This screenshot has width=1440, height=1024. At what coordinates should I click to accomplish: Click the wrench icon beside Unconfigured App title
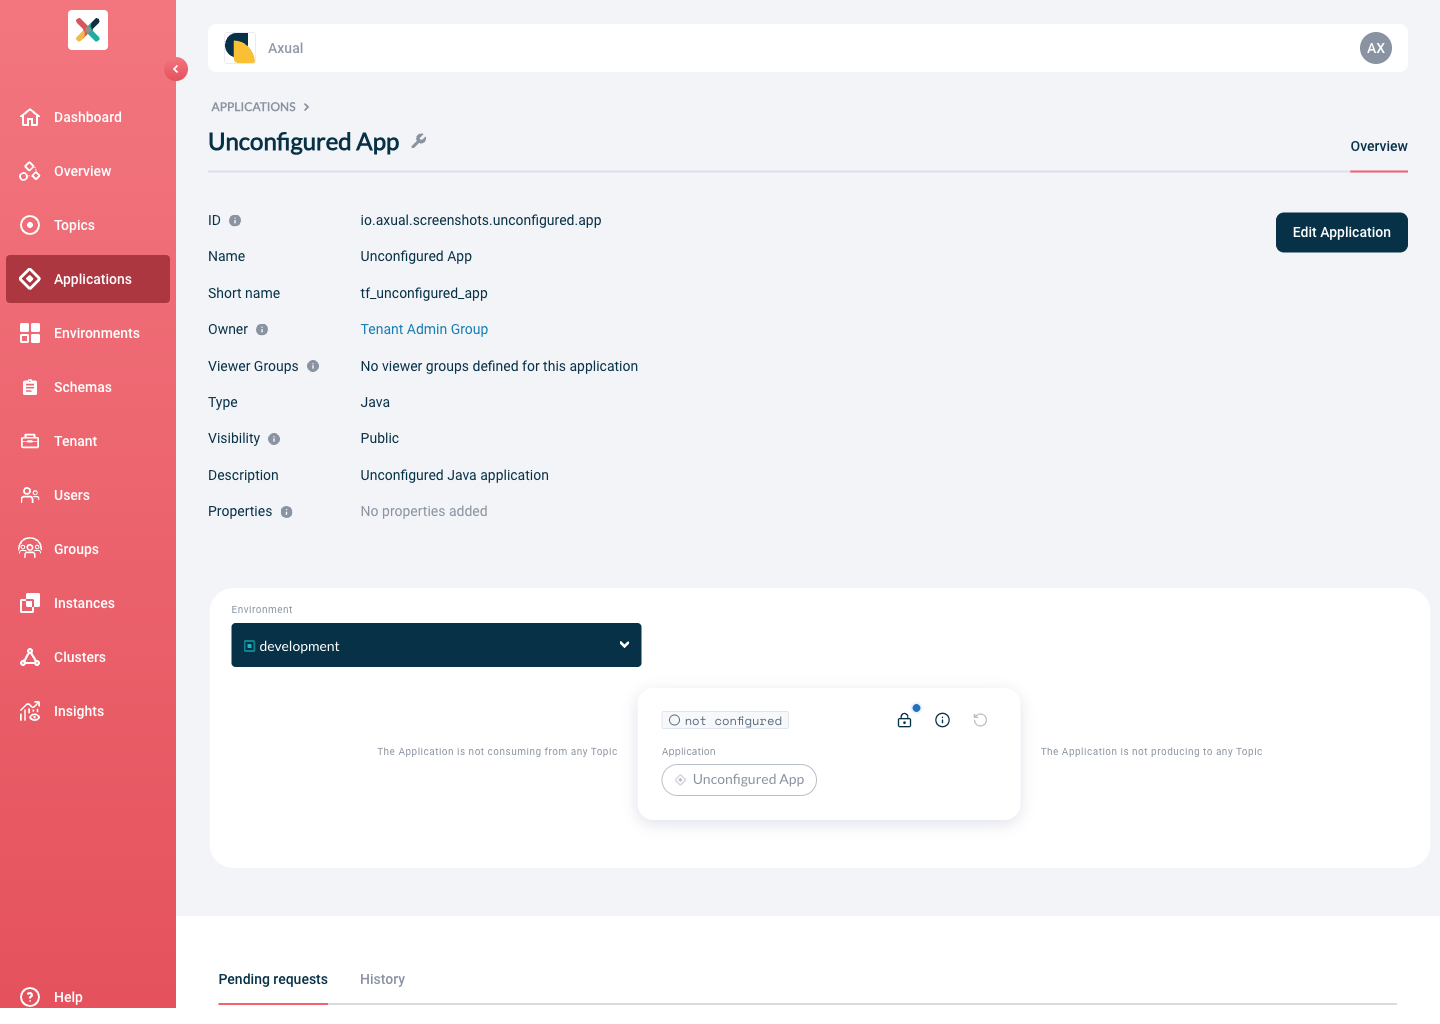(419, 141)
